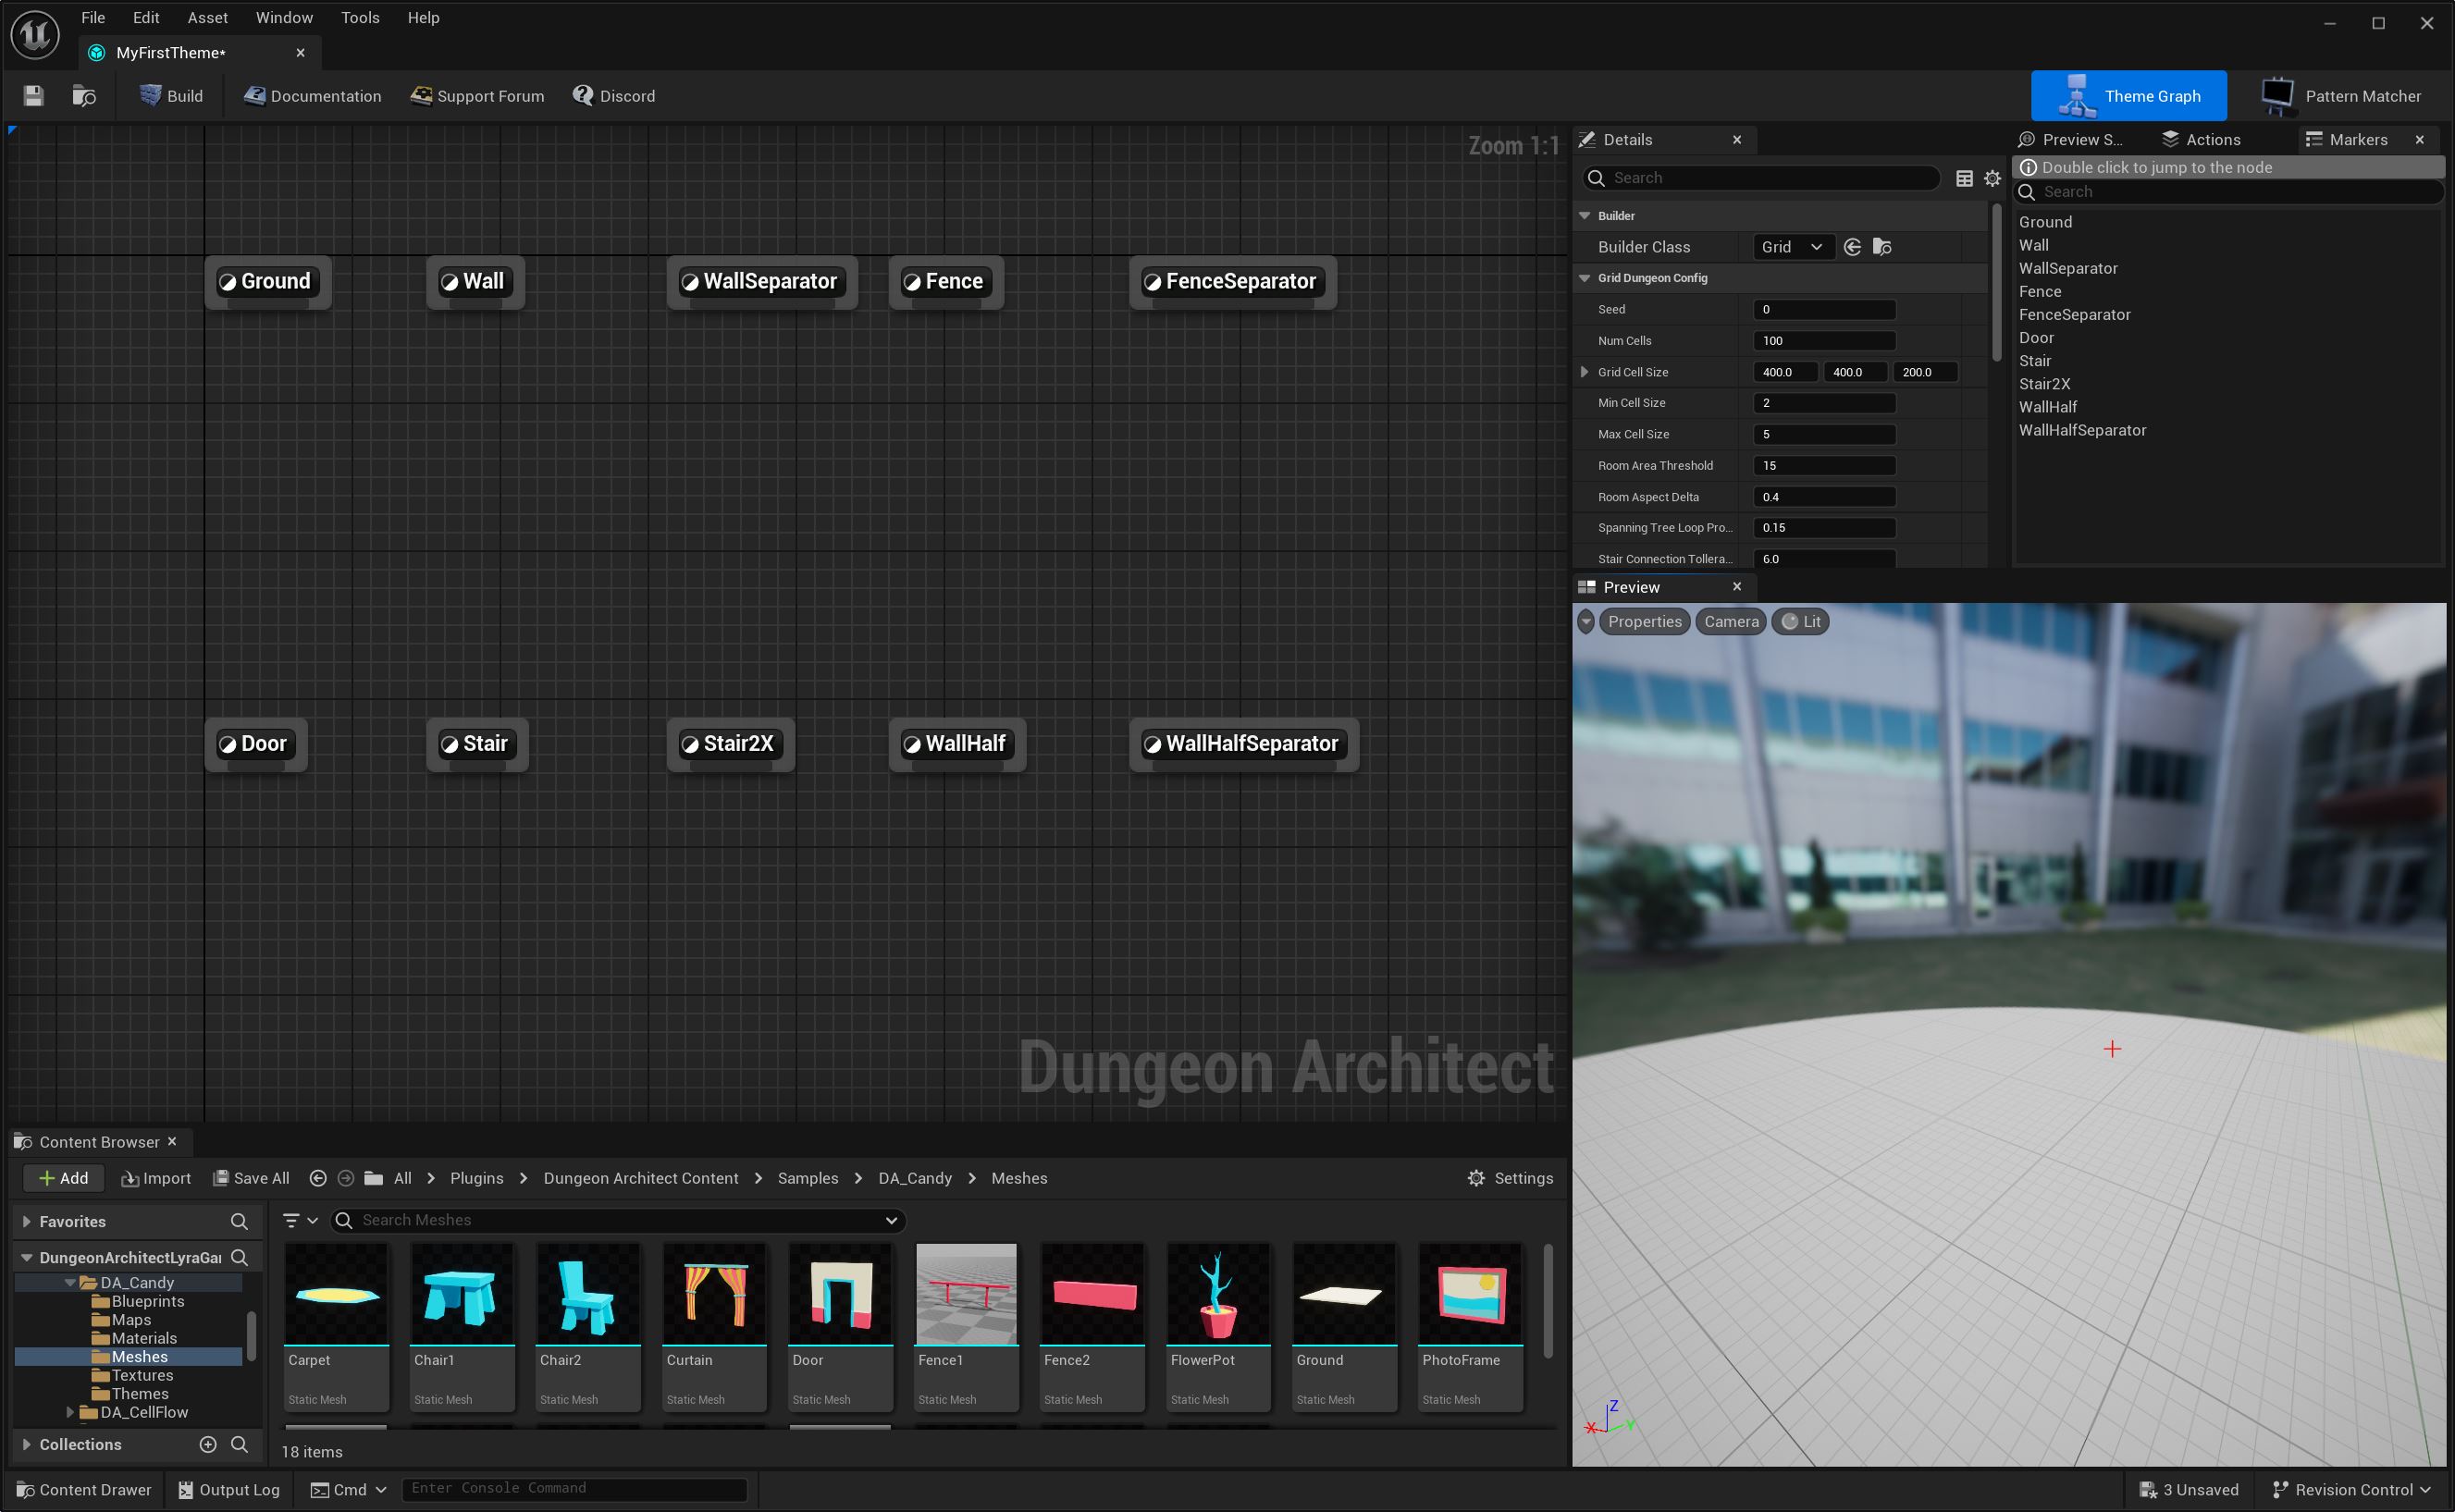The height and width of the screenshot is (1512, 2455).
Task: Click Browse to Builder Class icon
Action: tap(1882, 247)
